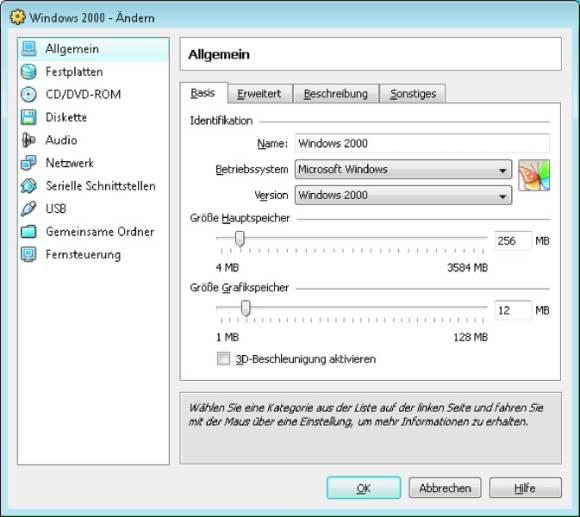Select Diskette label in the category list
The width and height of the screenshot is (580, 517).
(x=66, y=117)
